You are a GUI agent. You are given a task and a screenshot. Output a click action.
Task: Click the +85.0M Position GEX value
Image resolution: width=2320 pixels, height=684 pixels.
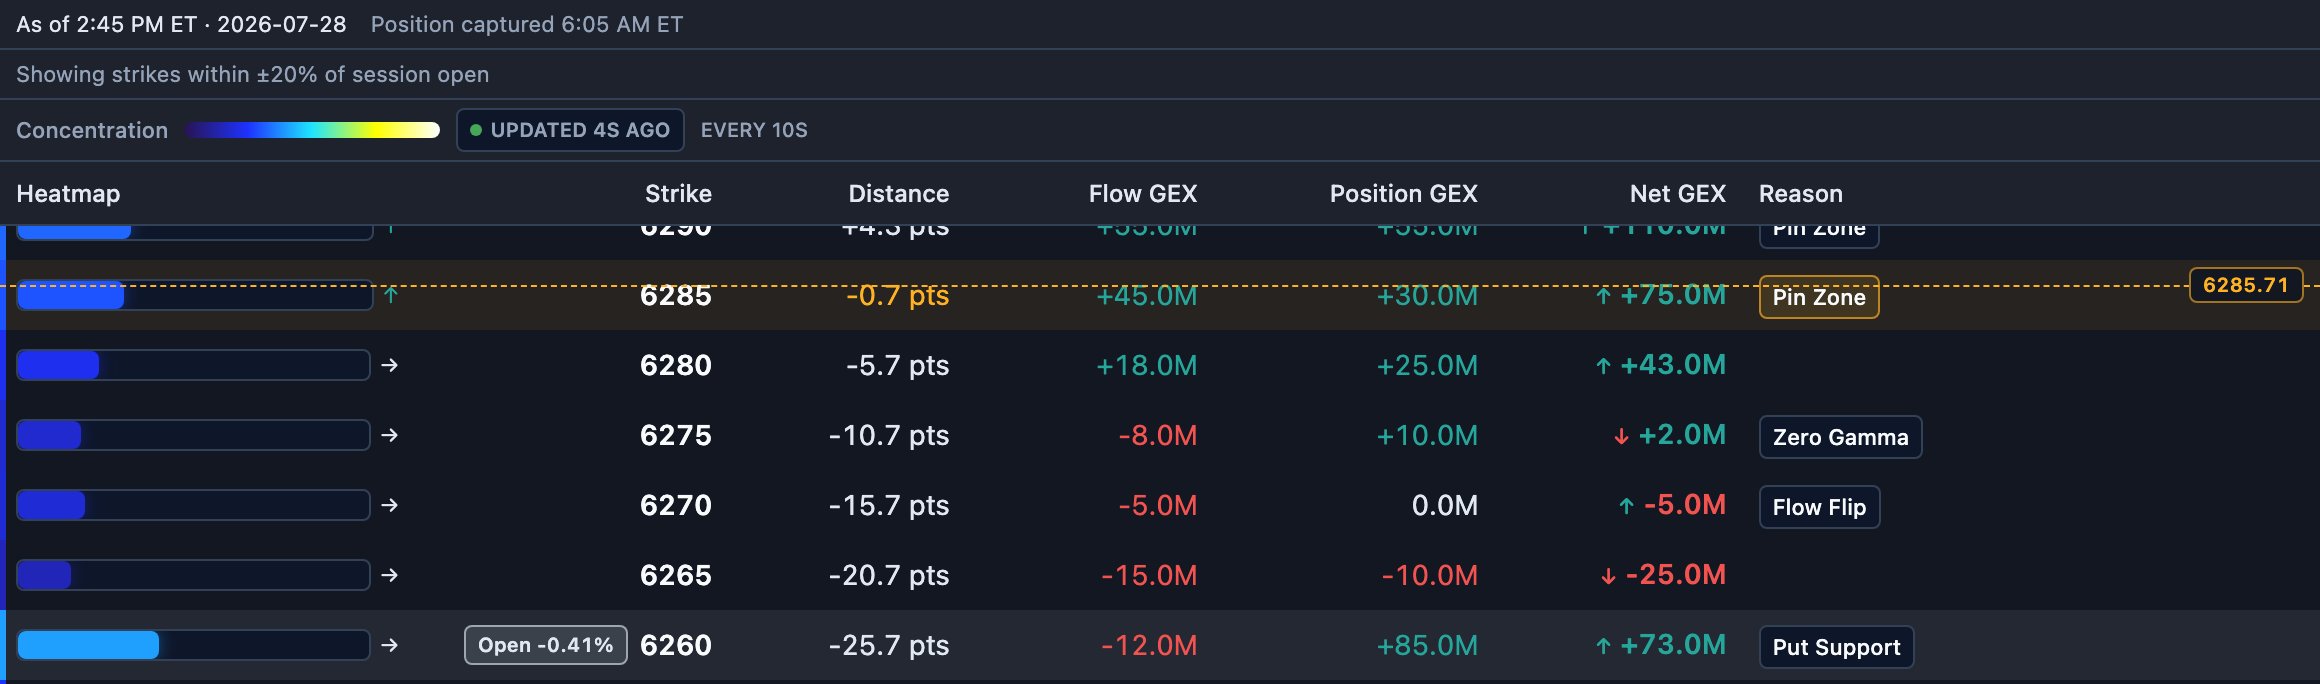point(1428,646)
